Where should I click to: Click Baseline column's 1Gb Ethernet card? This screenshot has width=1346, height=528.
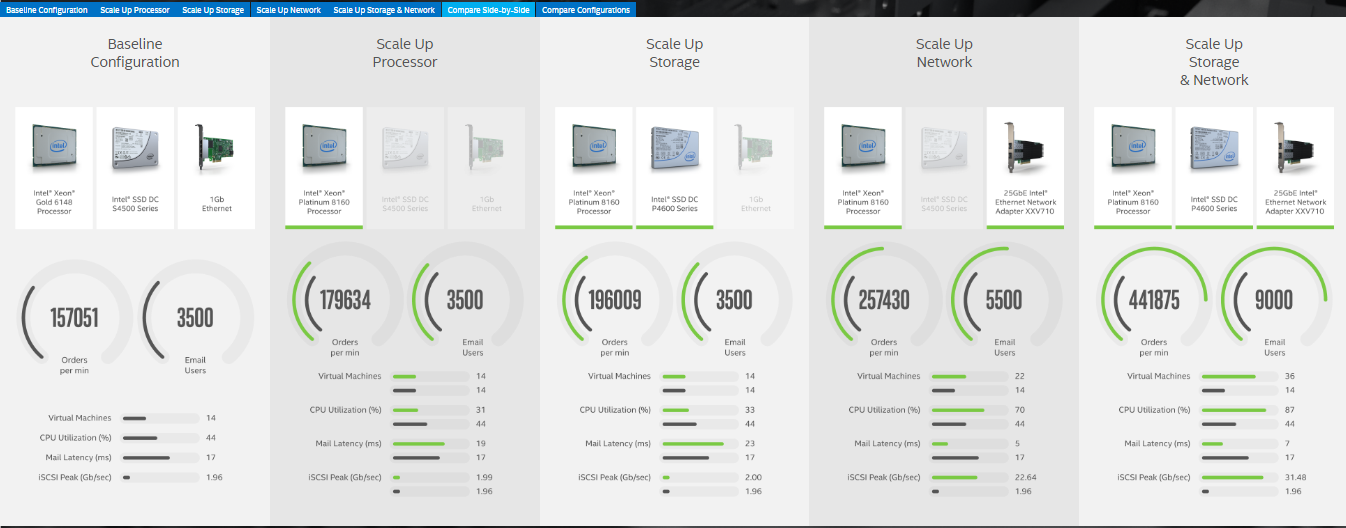[216, 168]
